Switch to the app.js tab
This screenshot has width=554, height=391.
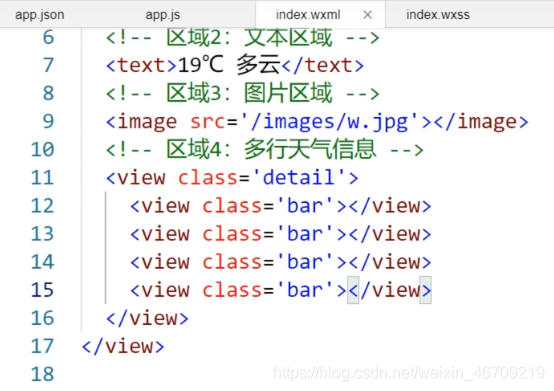pyautogui.click(x=163, y=15)
